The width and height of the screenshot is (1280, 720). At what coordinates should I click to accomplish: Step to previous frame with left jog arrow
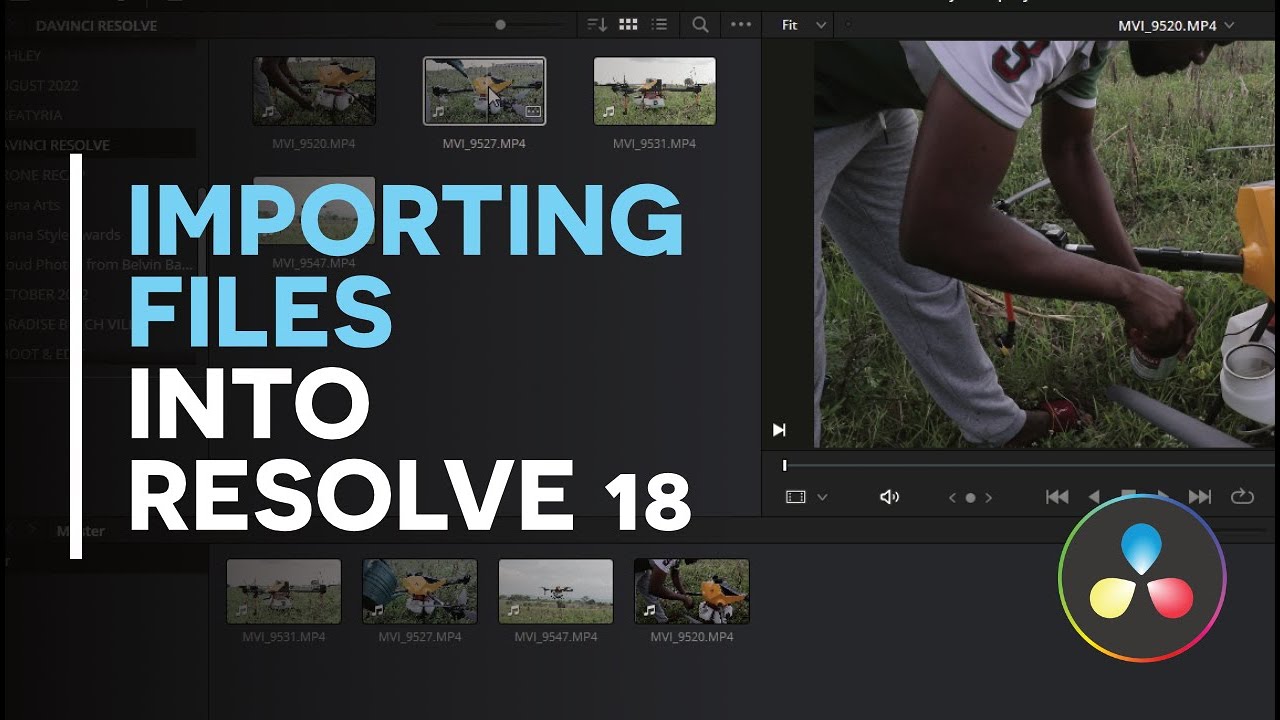pos(952,497)
